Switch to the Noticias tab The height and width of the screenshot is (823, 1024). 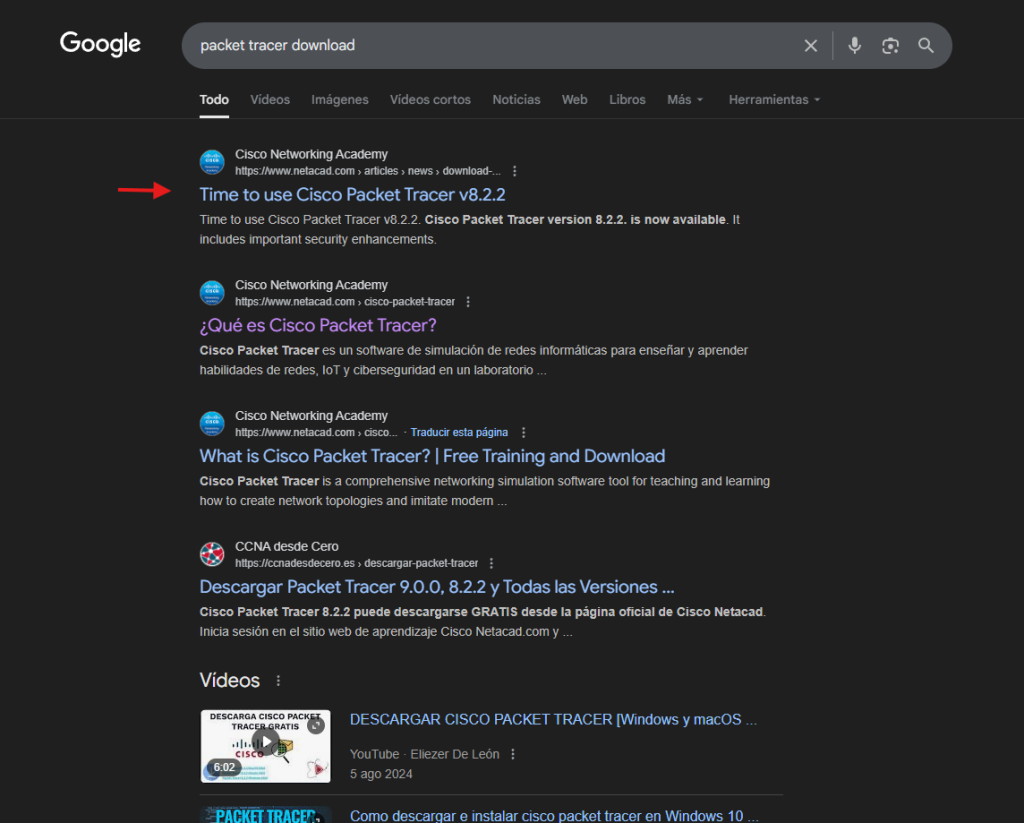click(x=516, y=100)
